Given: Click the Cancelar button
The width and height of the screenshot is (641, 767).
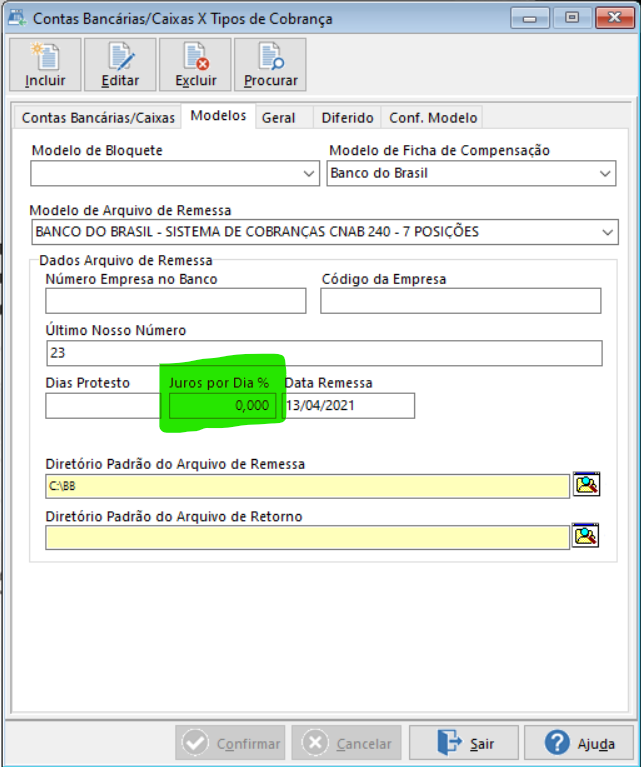Looking at the screenshot, I should tap(346, 743).
